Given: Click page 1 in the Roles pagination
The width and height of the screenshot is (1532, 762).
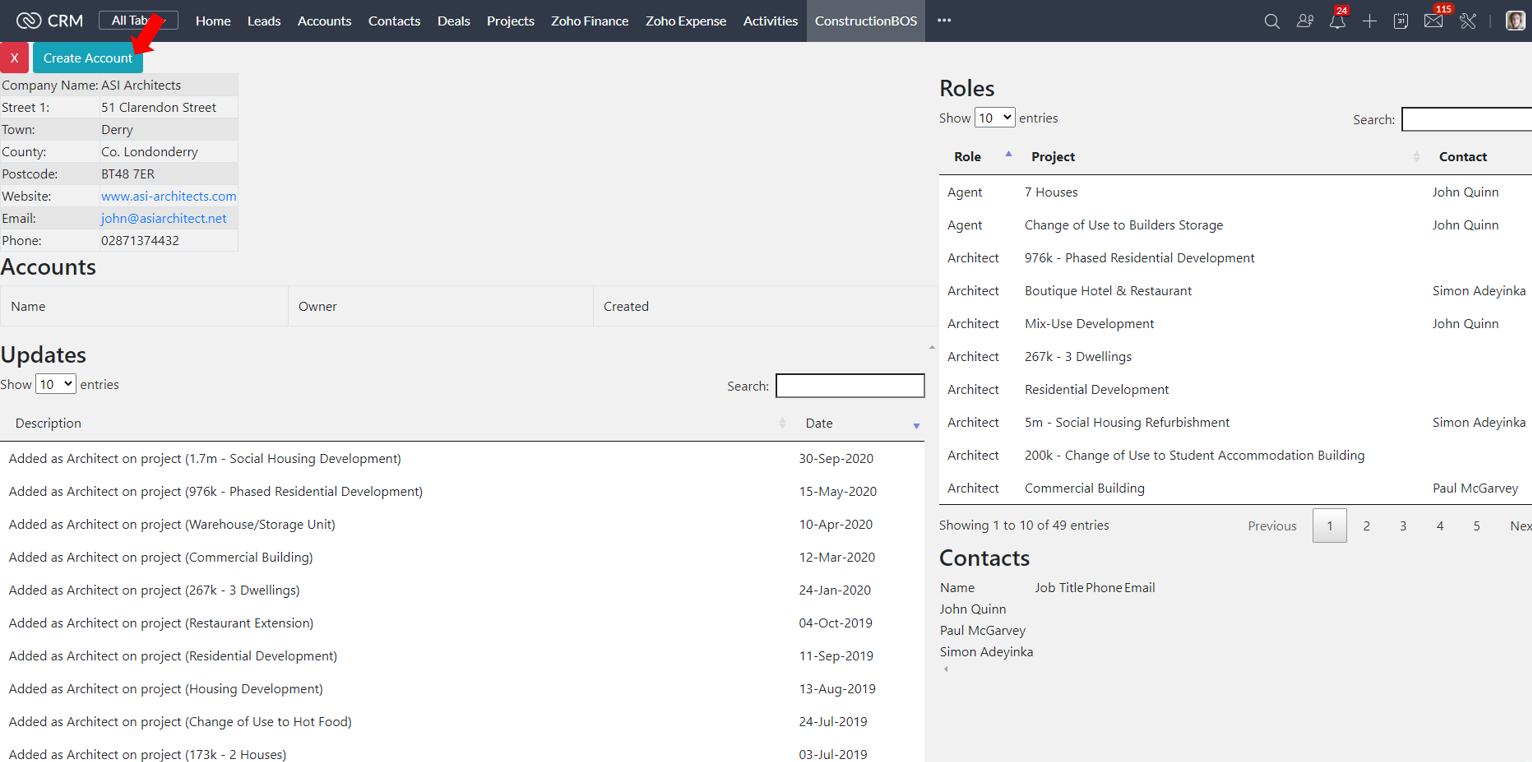Looking at the screenshot, I should 1330,526.
